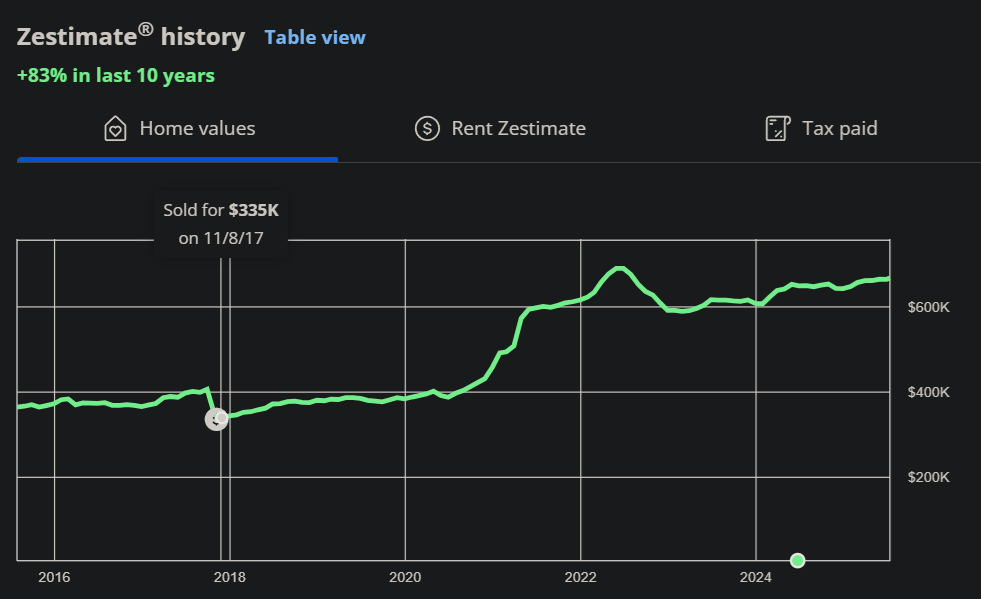
Task: Click the $600K axis label
Action: click(928, 307)
